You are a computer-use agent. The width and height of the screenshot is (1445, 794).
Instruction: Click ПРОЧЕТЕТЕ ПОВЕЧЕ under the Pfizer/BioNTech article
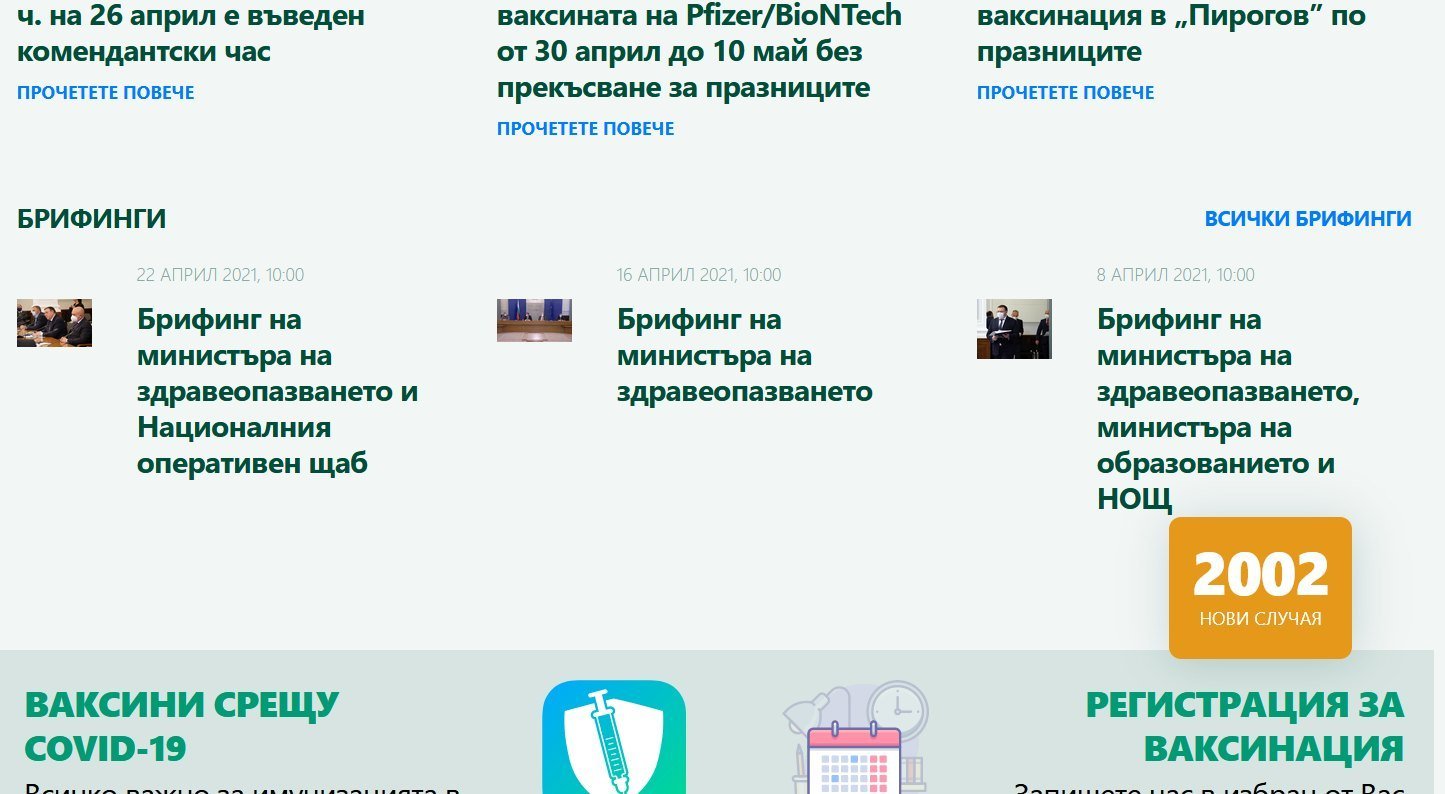coord(585,129)
